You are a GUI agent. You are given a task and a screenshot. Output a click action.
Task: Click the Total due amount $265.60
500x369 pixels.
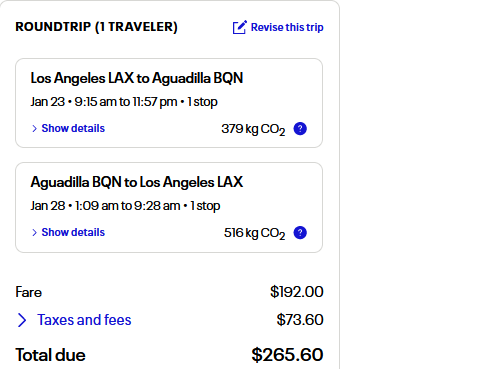click(287, 355)
